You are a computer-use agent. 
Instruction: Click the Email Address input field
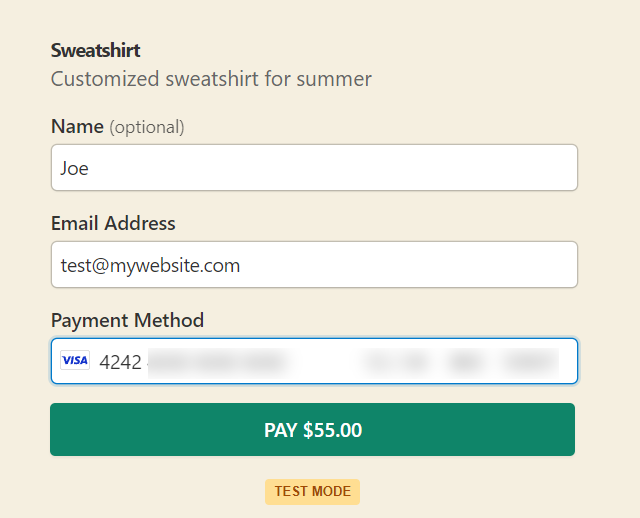click(x=314, y=265)
